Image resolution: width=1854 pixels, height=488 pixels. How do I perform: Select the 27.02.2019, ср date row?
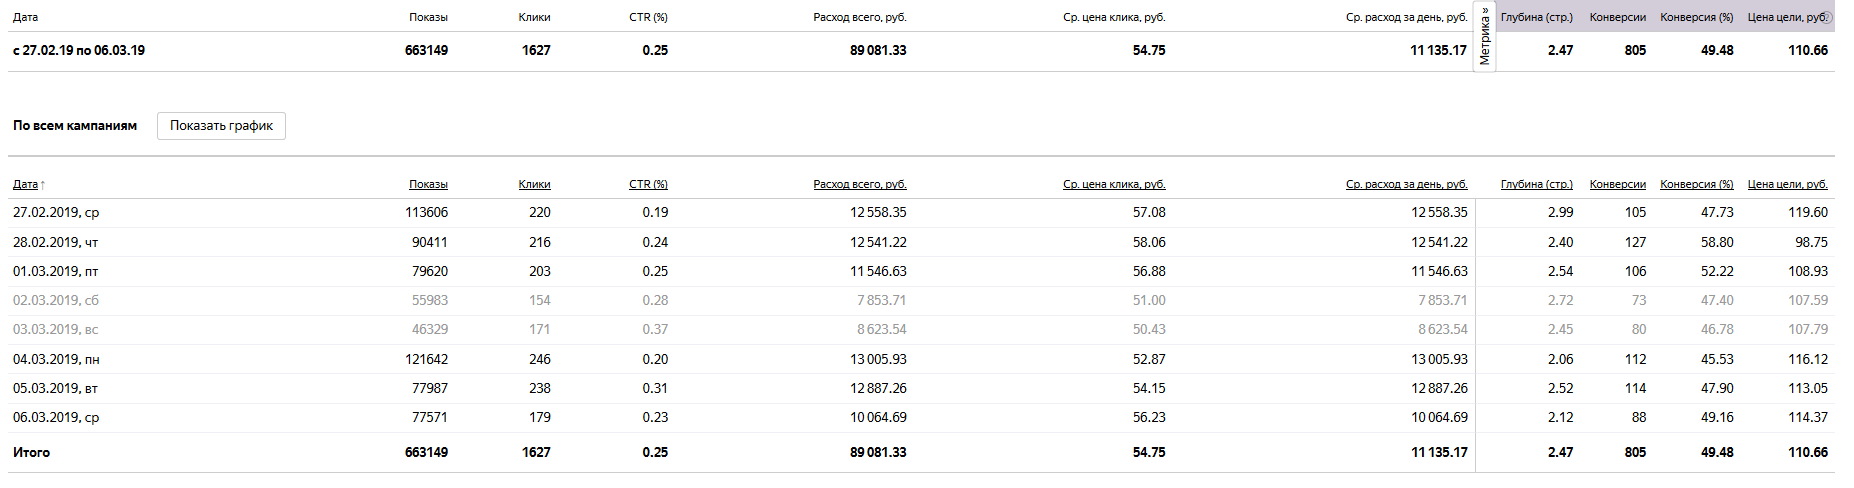(921, 212)
